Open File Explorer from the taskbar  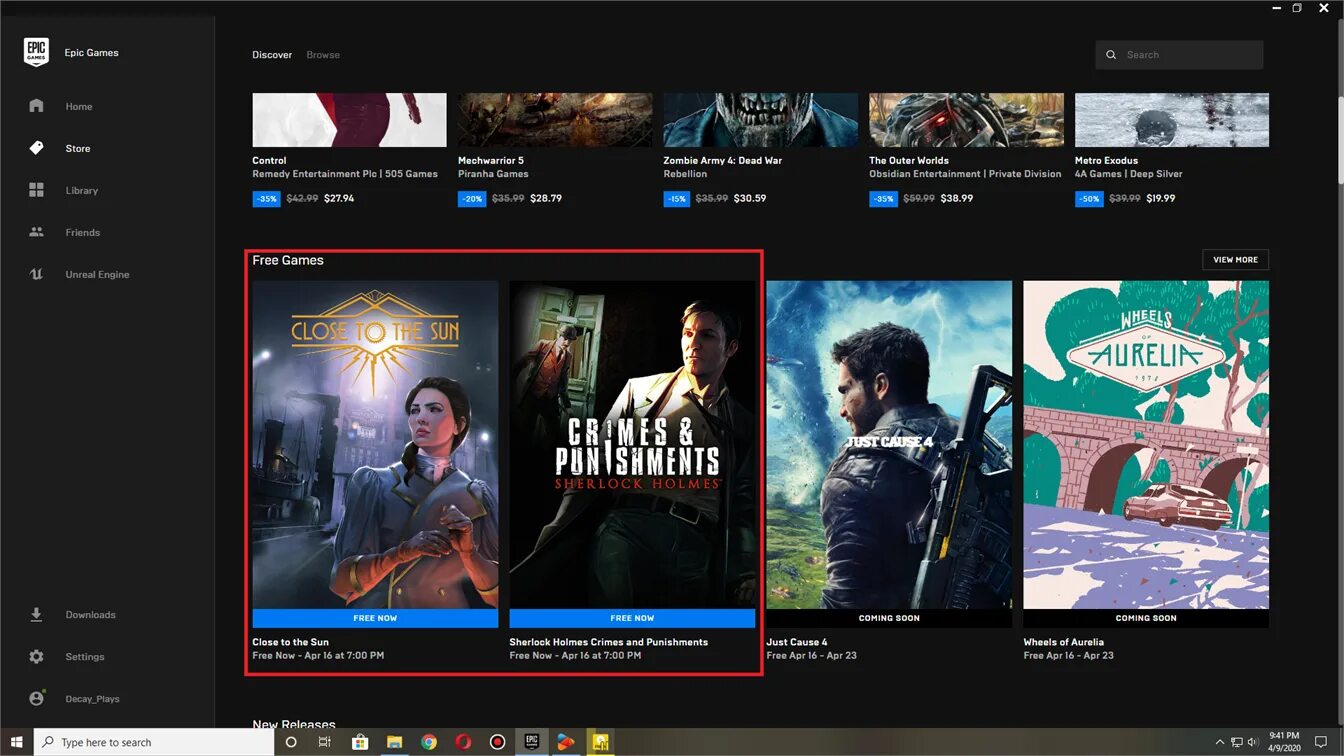394,742
